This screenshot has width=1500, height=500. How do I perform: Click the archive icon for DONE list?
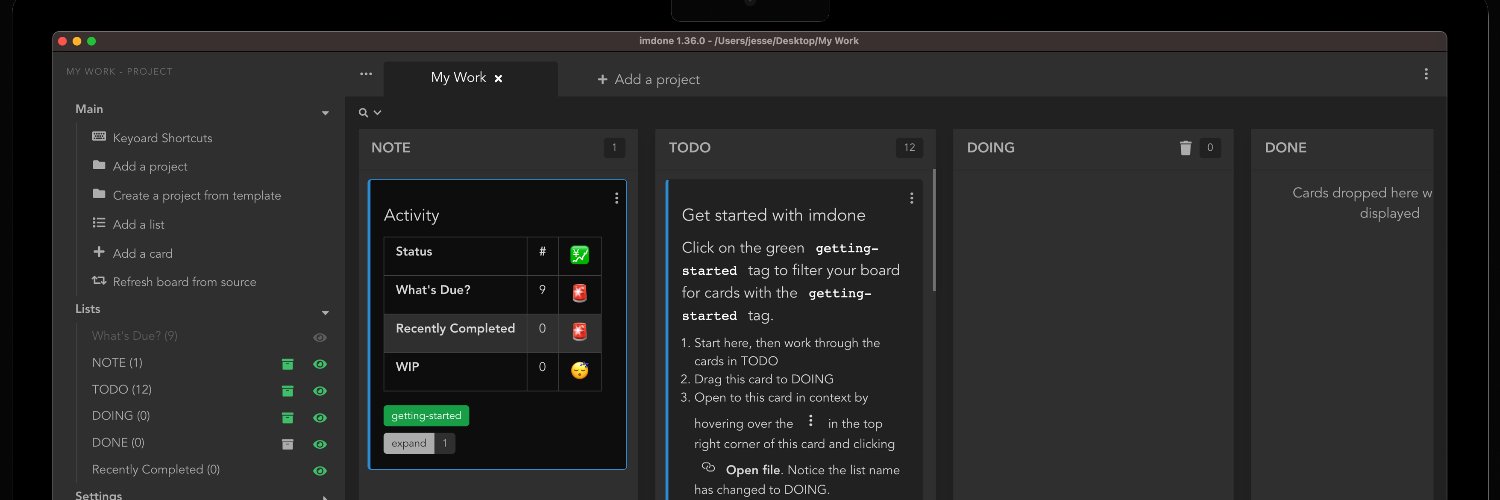click(x=288, y=444)
